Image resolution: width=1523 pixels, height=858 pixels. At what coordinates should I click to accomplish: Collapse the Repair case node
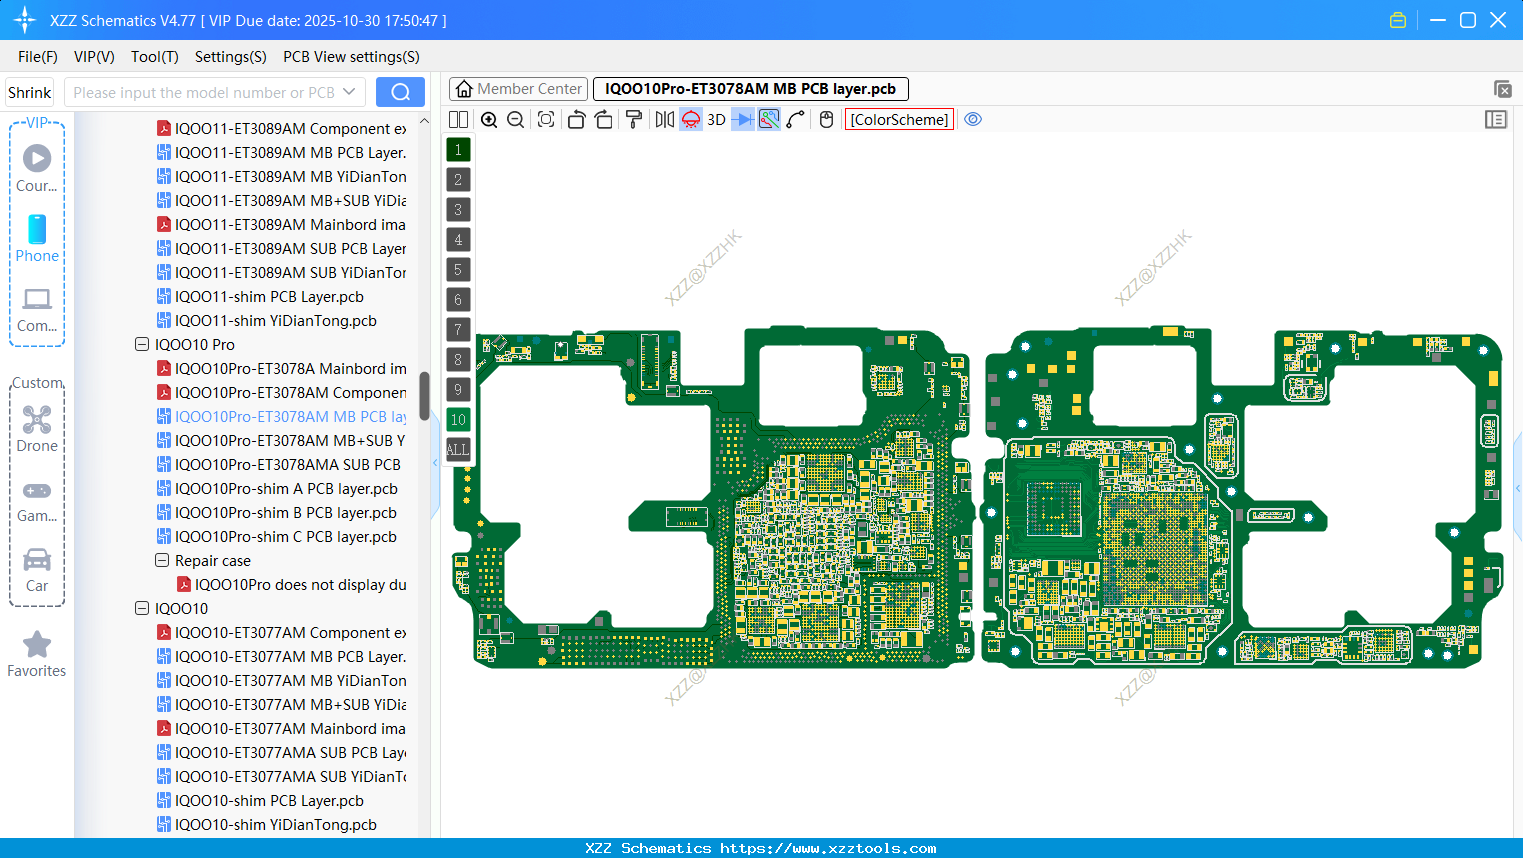tap(161, 560)
